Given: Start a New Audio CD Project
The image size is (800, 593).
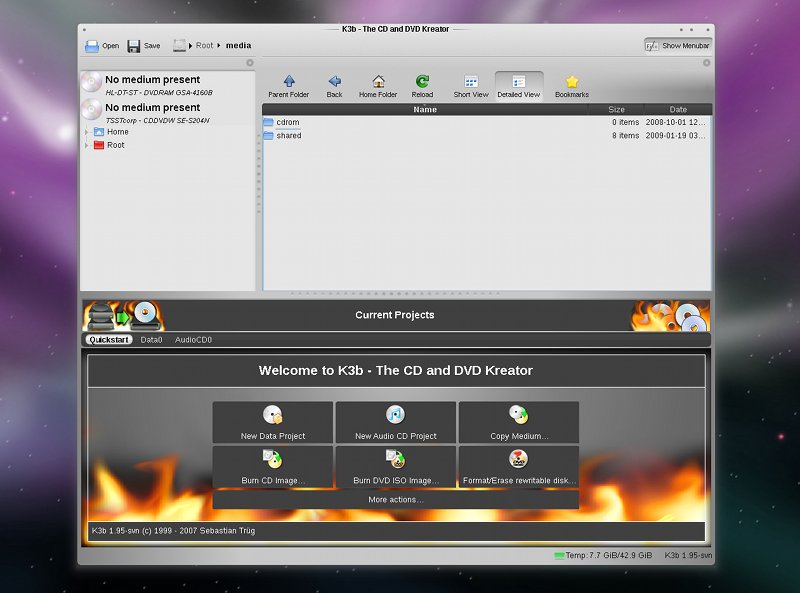Looking at the screenshot, I should pos(396,422).
